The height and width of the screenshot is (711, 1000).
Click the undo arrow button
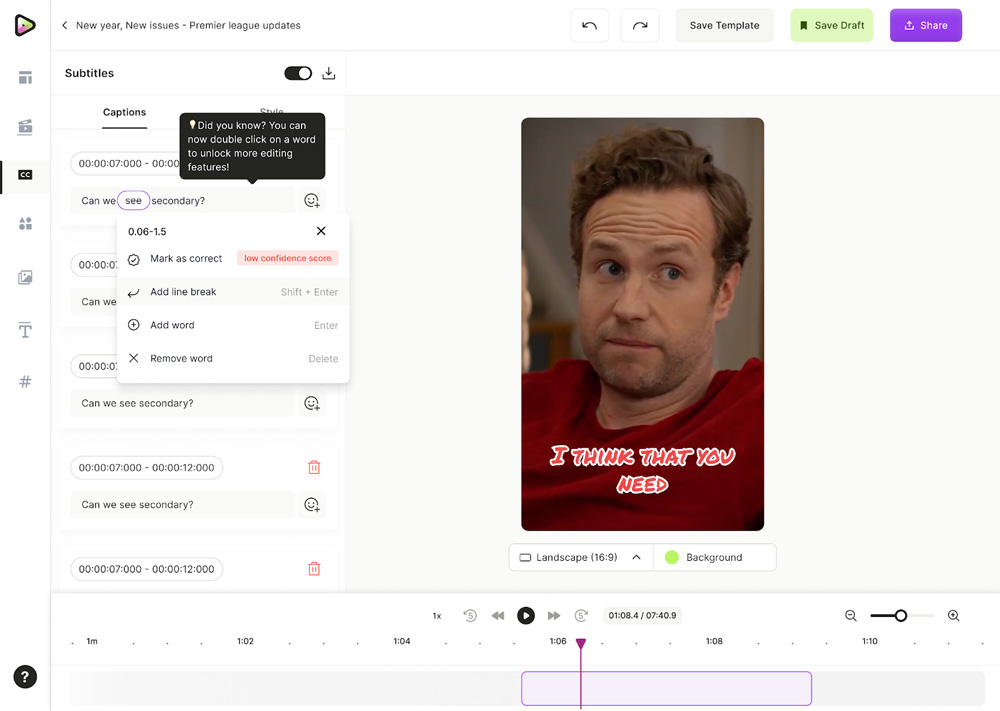tap(589, 25)
